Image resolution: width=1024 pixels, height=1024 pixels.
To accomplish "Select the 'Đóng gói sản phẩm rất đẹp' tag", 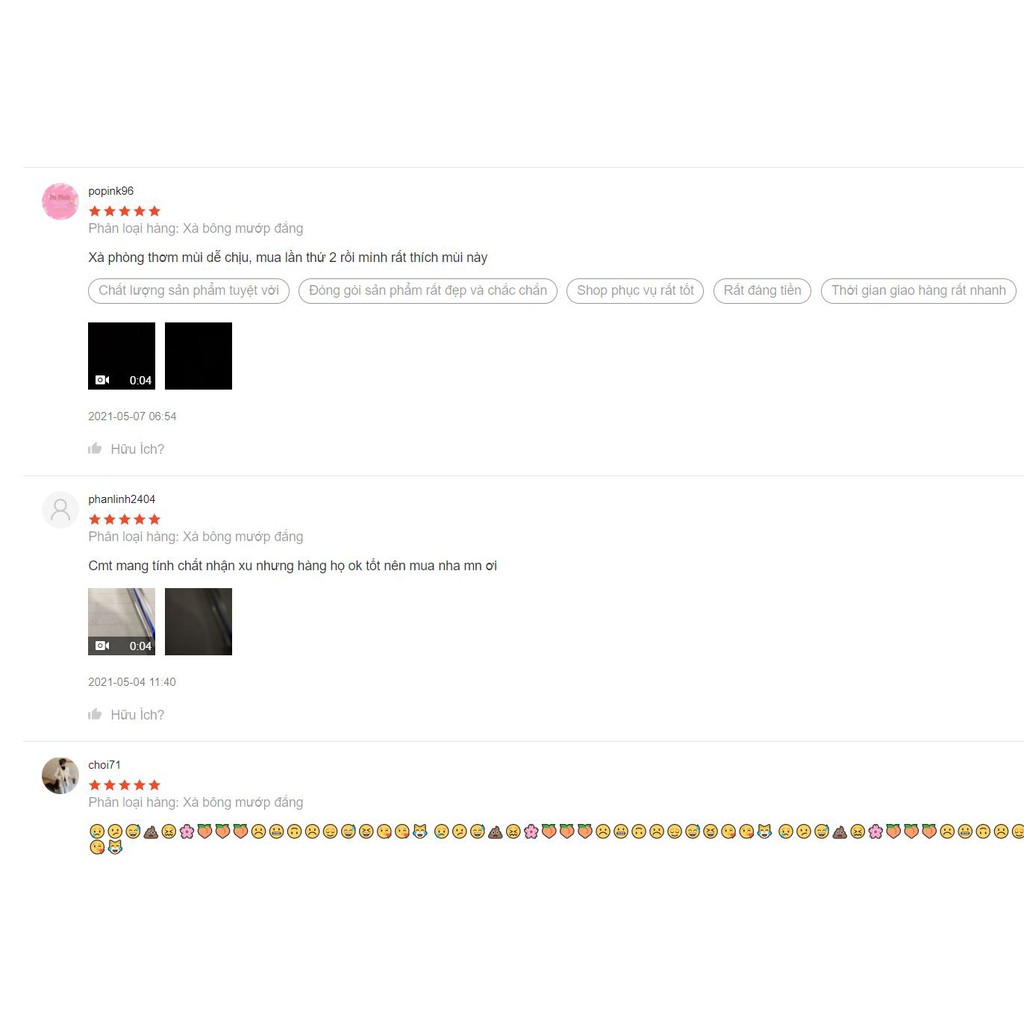I will pyautogui.click(x=428, y=291).
